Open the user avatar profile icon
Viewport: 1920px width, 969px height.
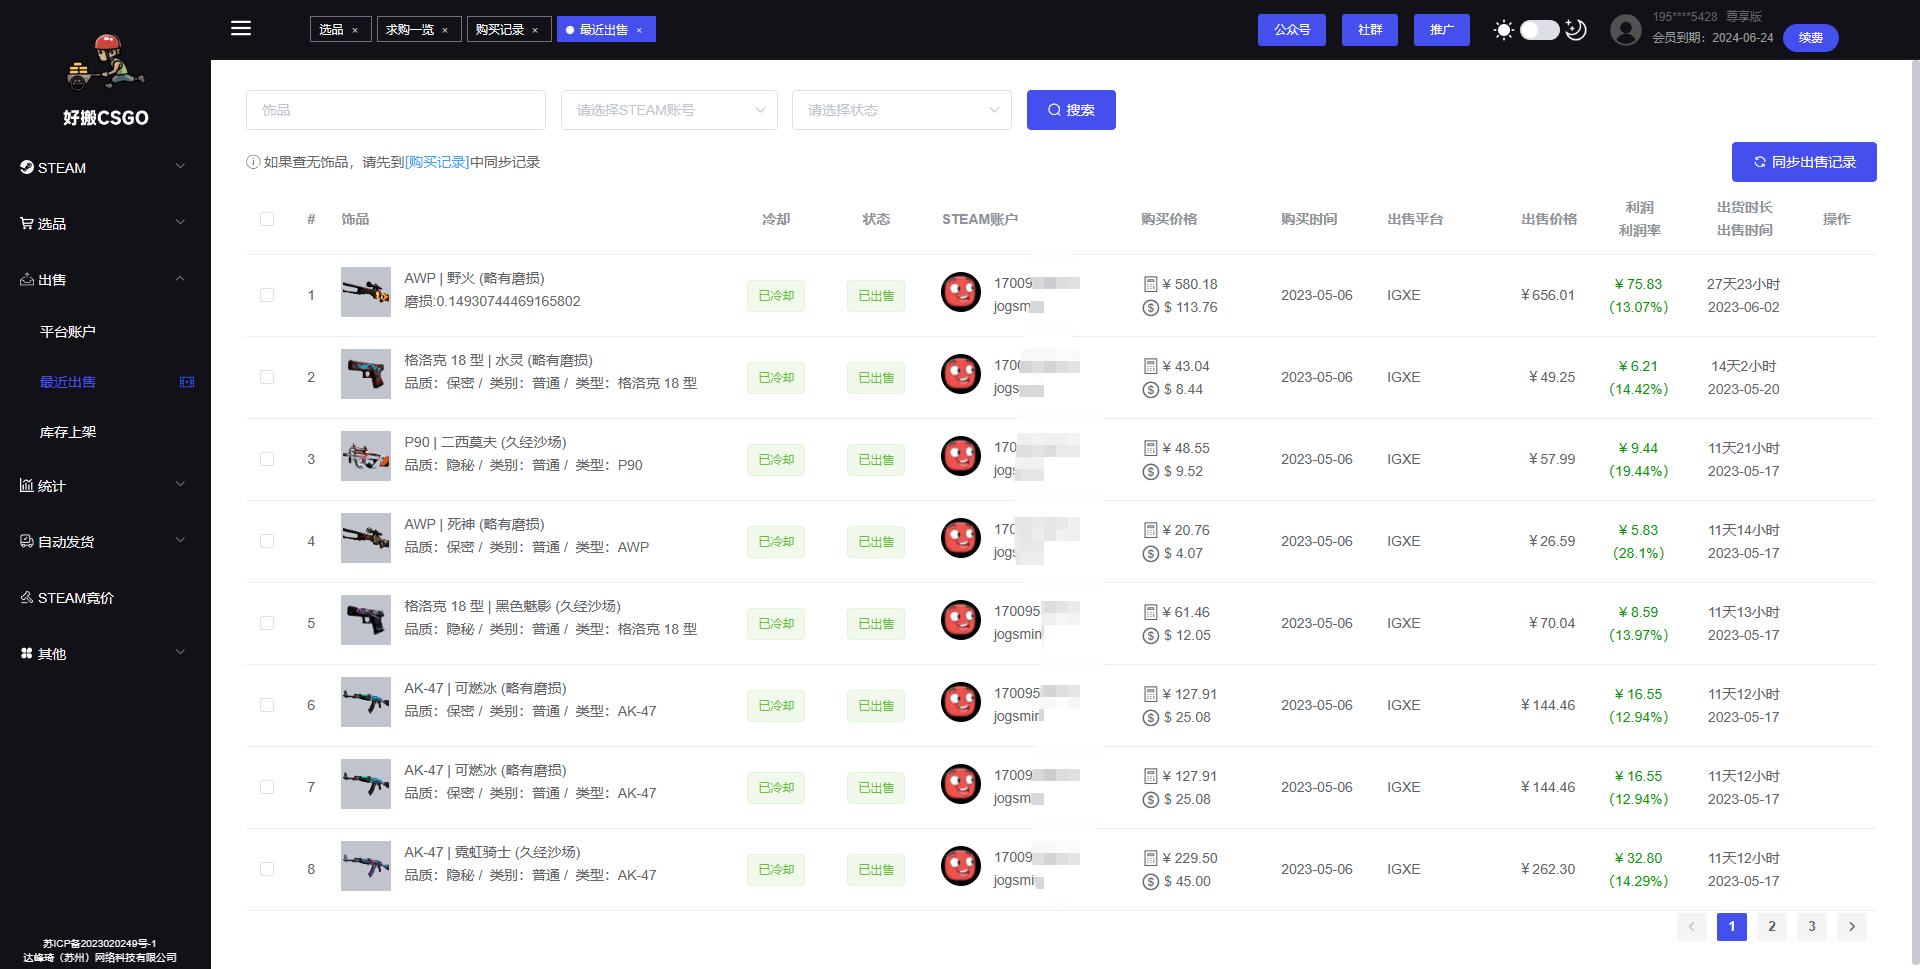point(1626,30)
